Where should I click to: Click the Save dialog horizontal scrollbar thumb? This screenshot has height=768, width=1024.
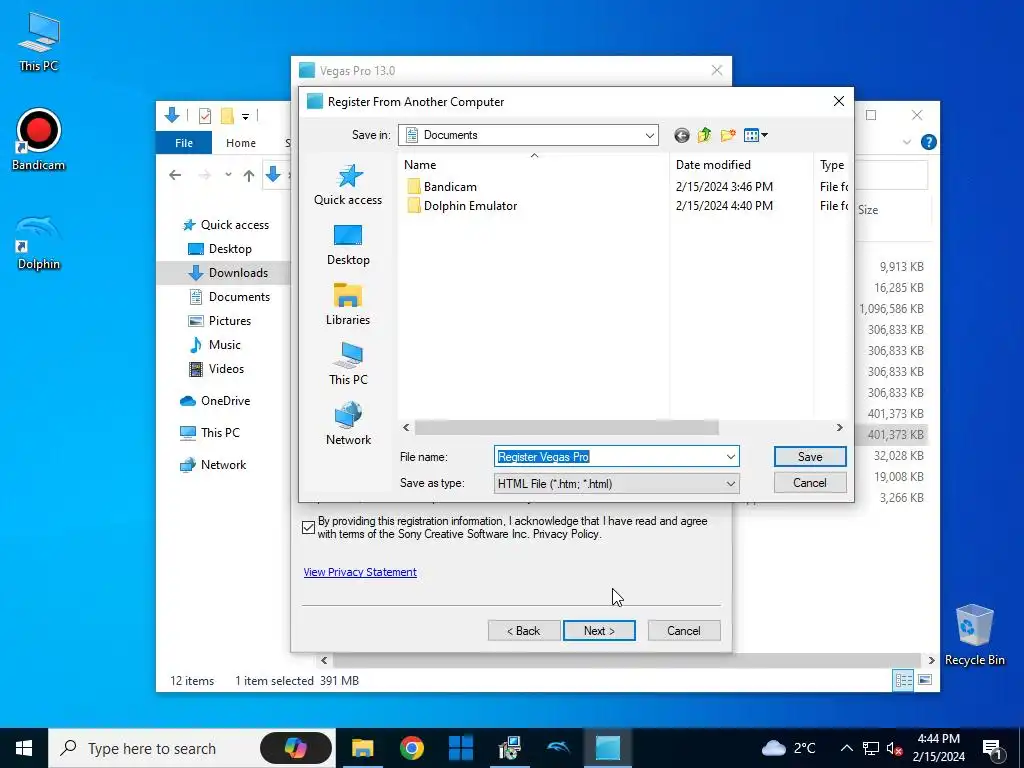566,428
